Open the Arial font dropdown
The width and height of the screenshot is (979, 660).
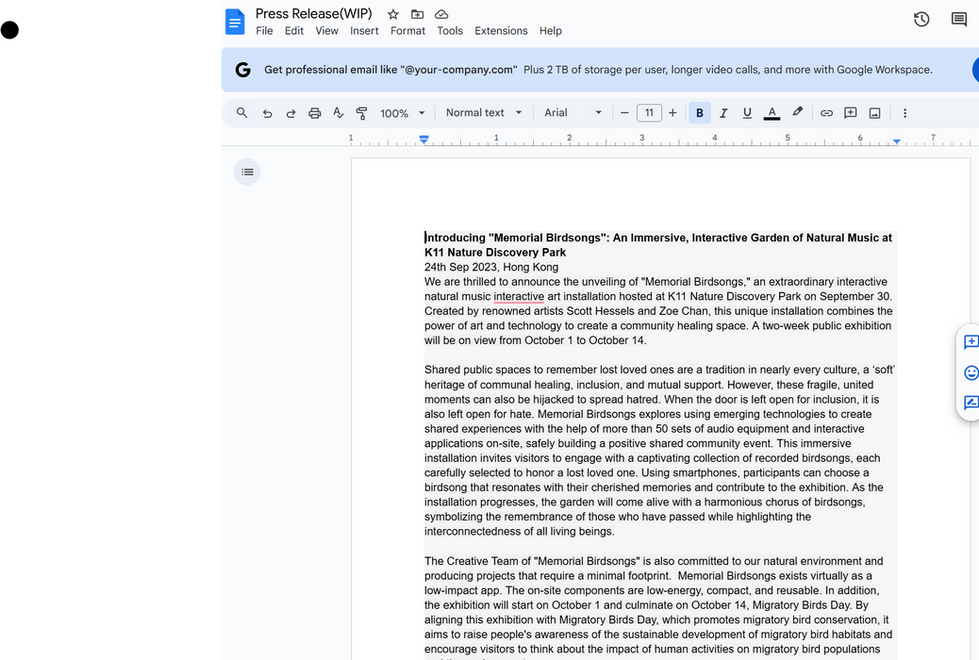[x=573, y=113]
